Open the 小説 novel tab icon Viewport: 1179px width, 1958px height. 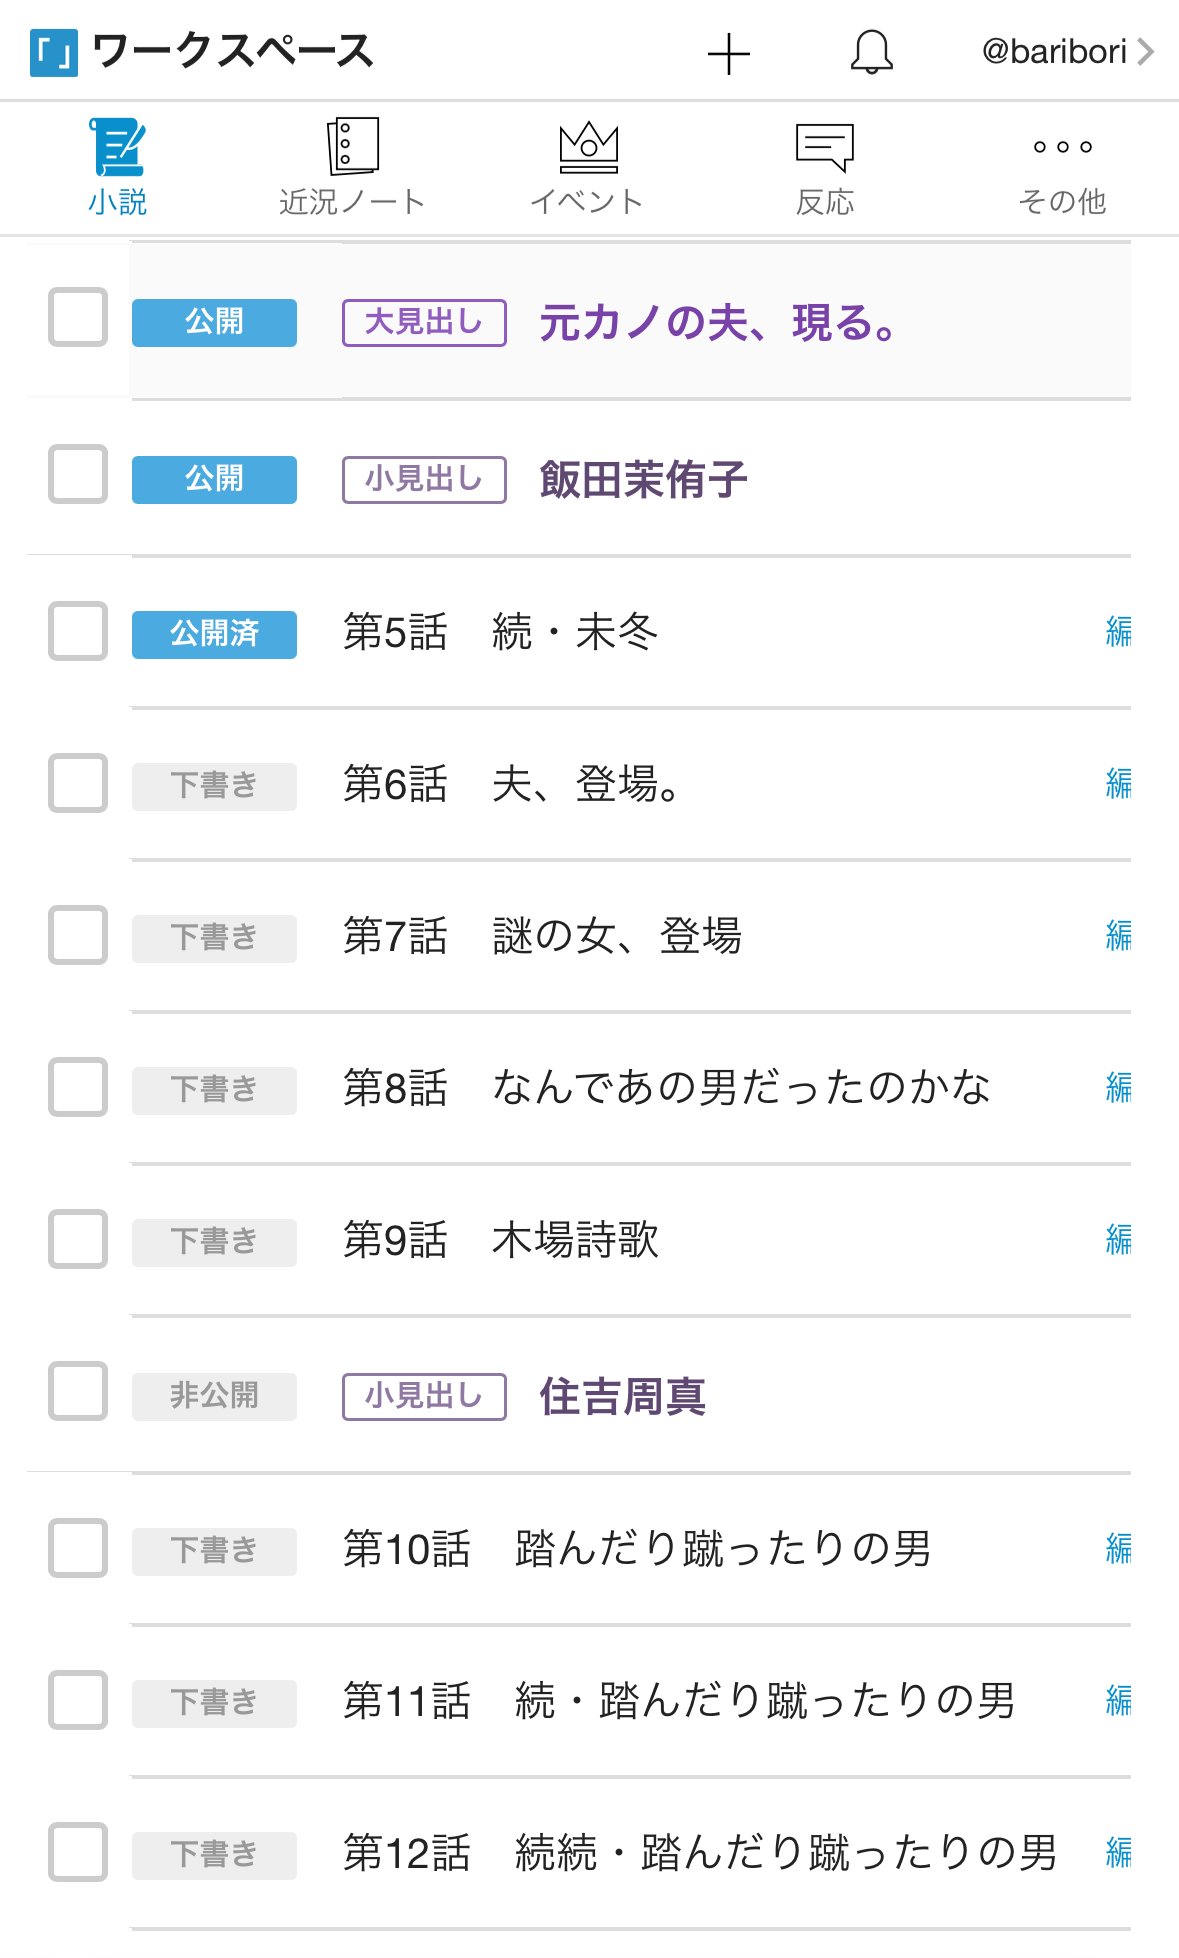point(118,147)
